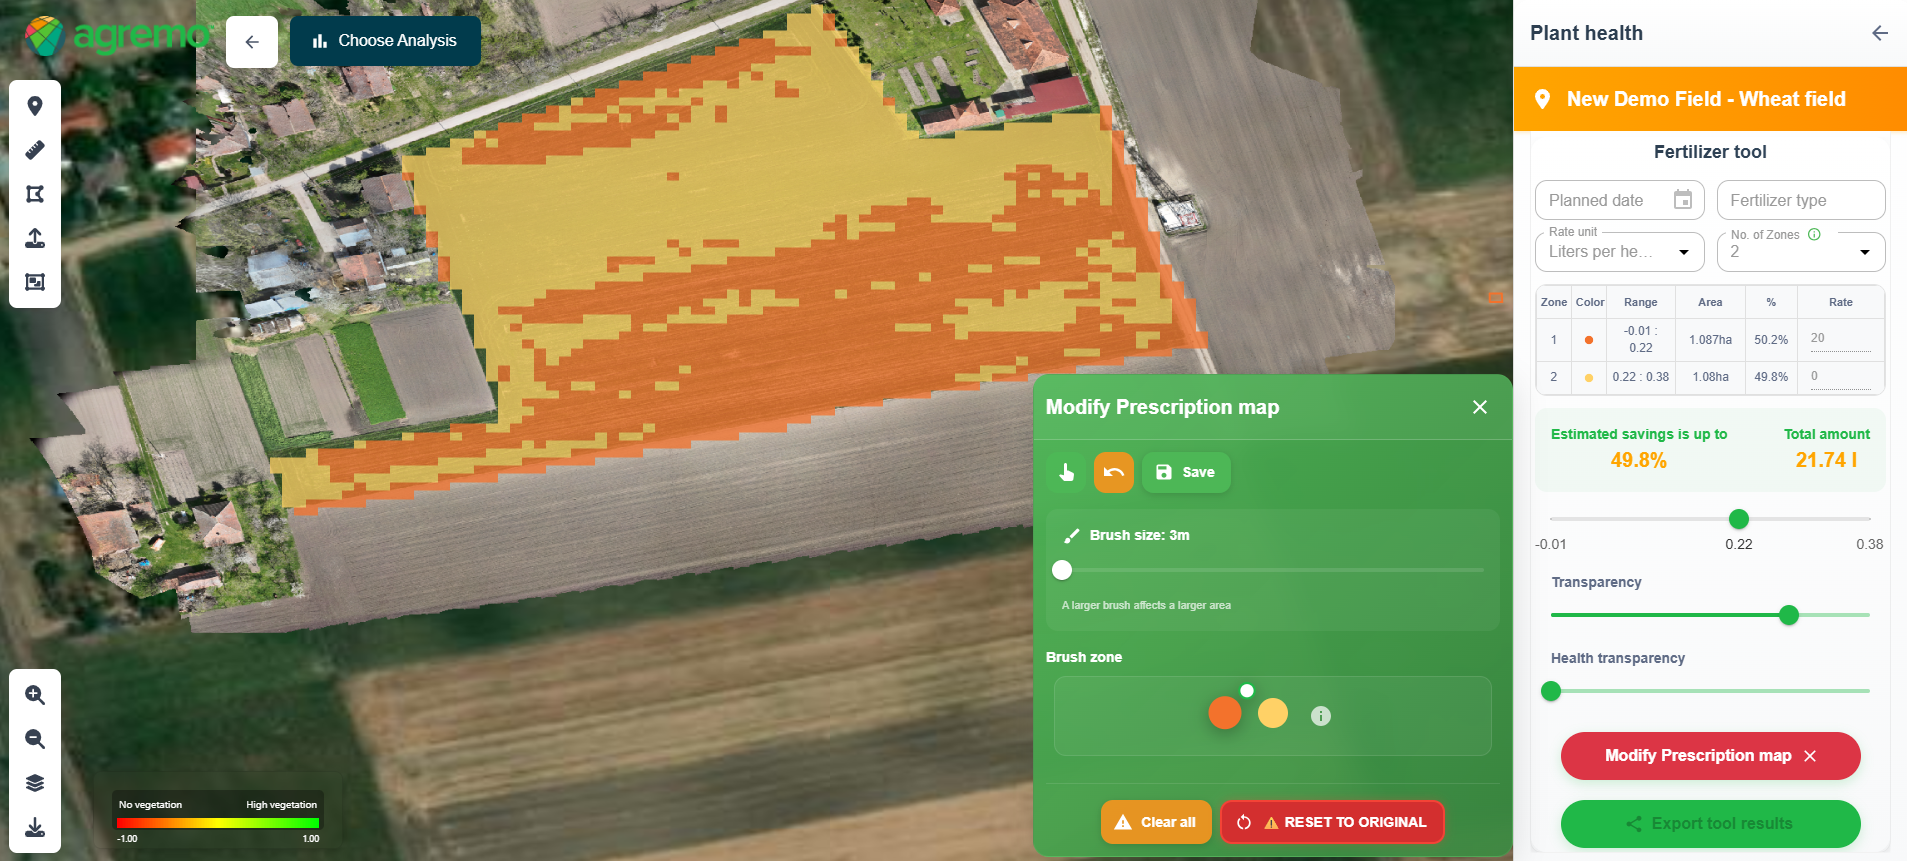
Task: Select the polygon area drawing tool
Action: tap(35, 194)
